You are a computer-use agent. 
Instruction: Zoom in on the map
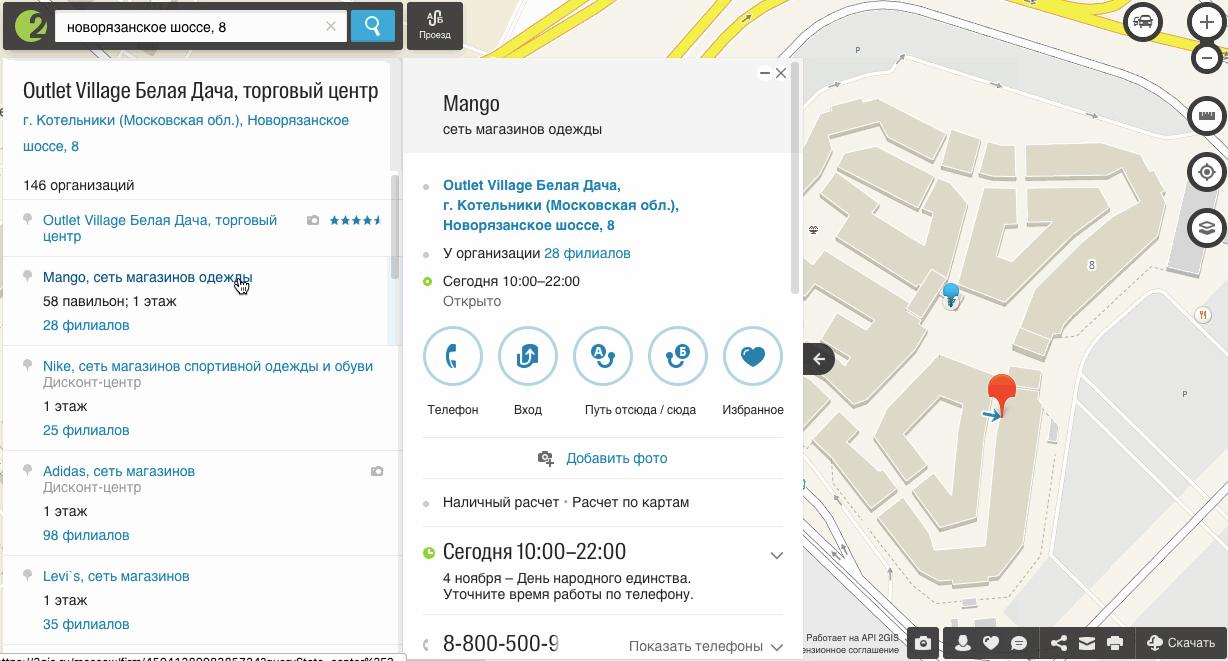(1207, 22)
